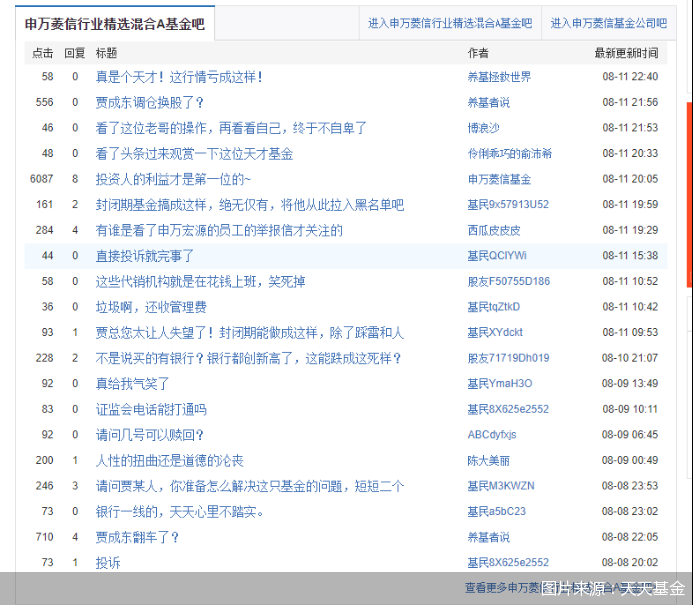The width and height of the screenshot is (693, 605).
Task: Open author profile 基民M3KWZN
Action: 501,486
